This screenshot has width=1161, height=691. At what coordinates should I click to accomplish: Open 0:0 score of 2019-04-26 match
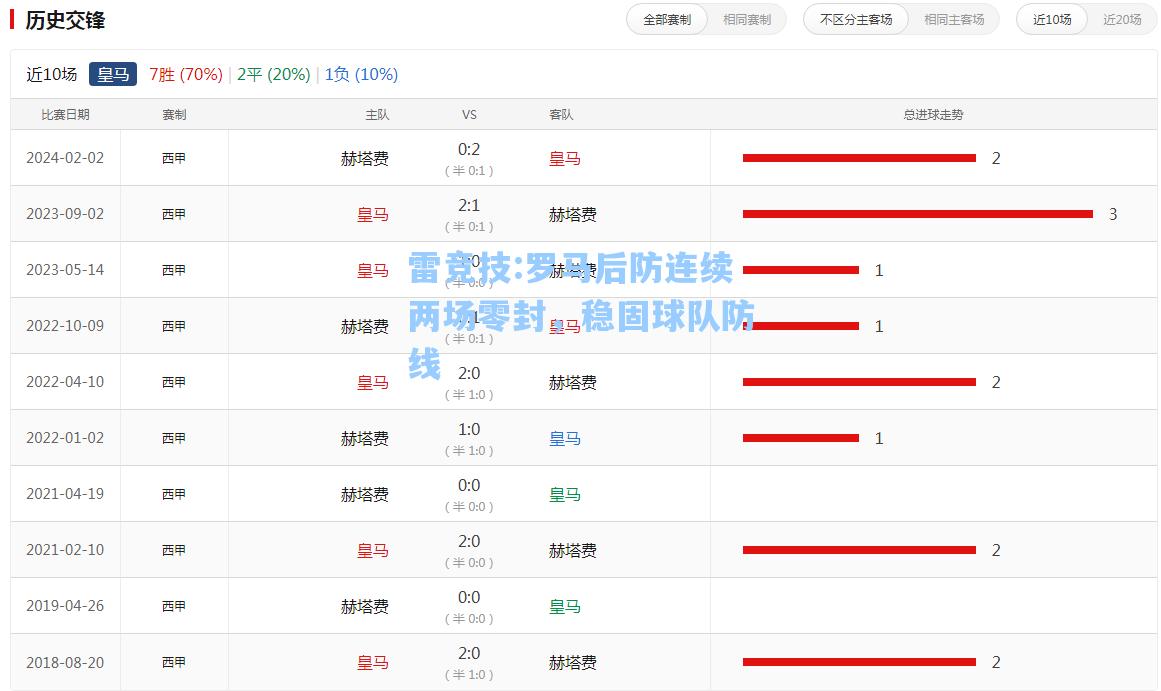tap(469, 597)
